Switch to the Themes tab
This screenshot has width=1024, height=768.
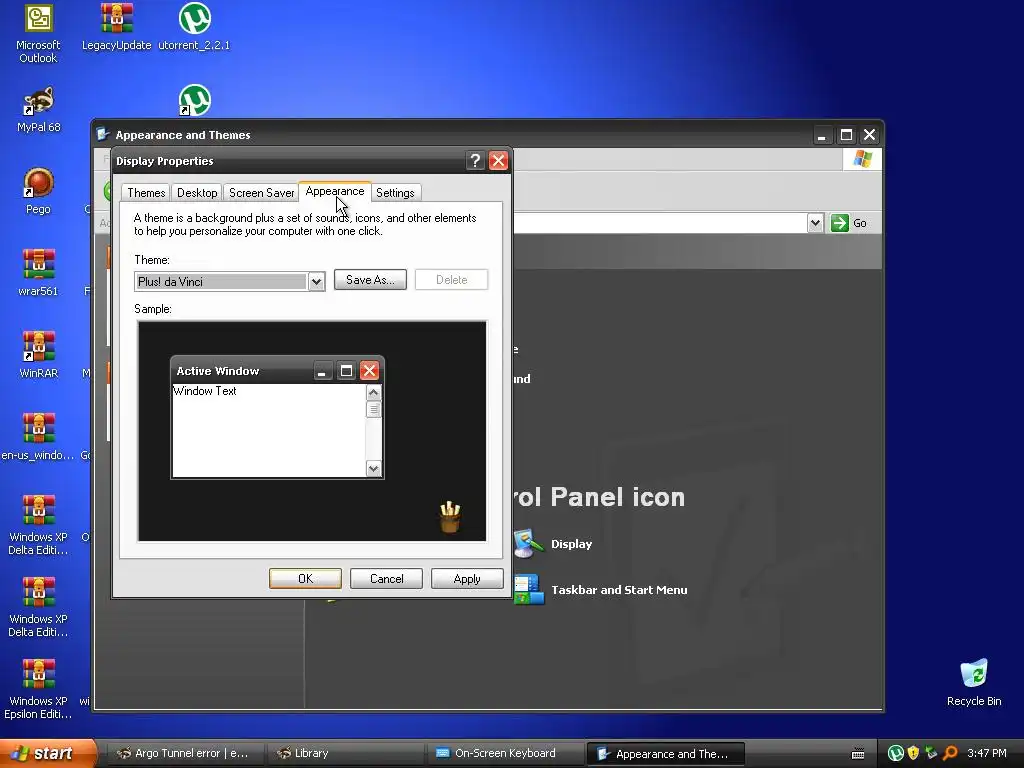(x=146, y=193)
